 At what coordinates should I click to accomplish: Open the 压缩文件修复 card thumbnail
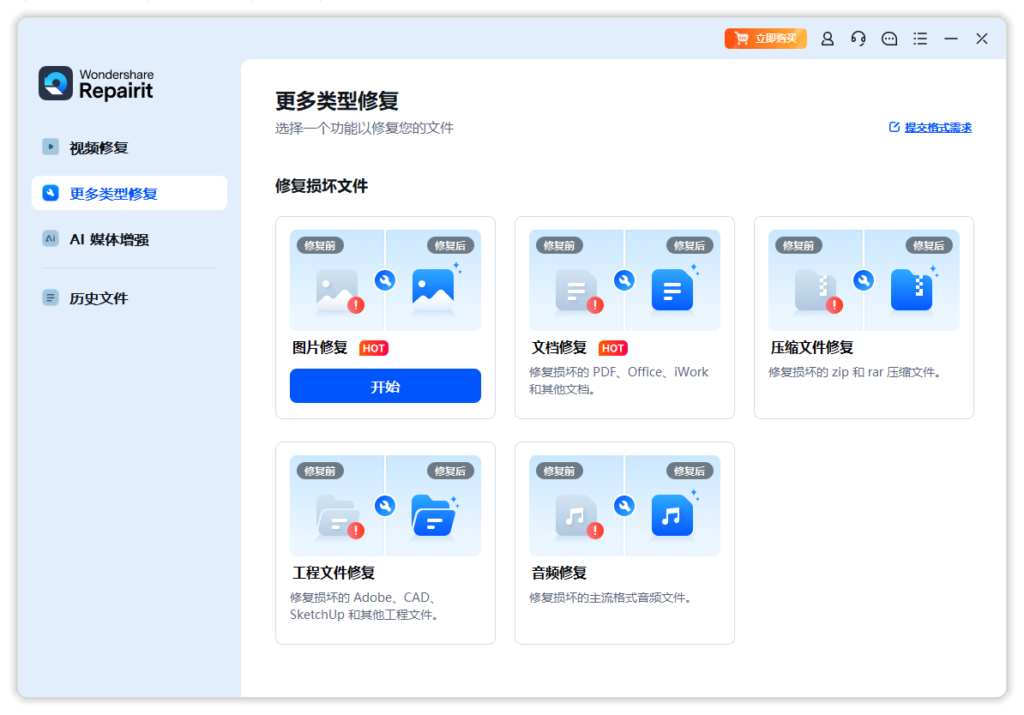[x=863, y=280]
